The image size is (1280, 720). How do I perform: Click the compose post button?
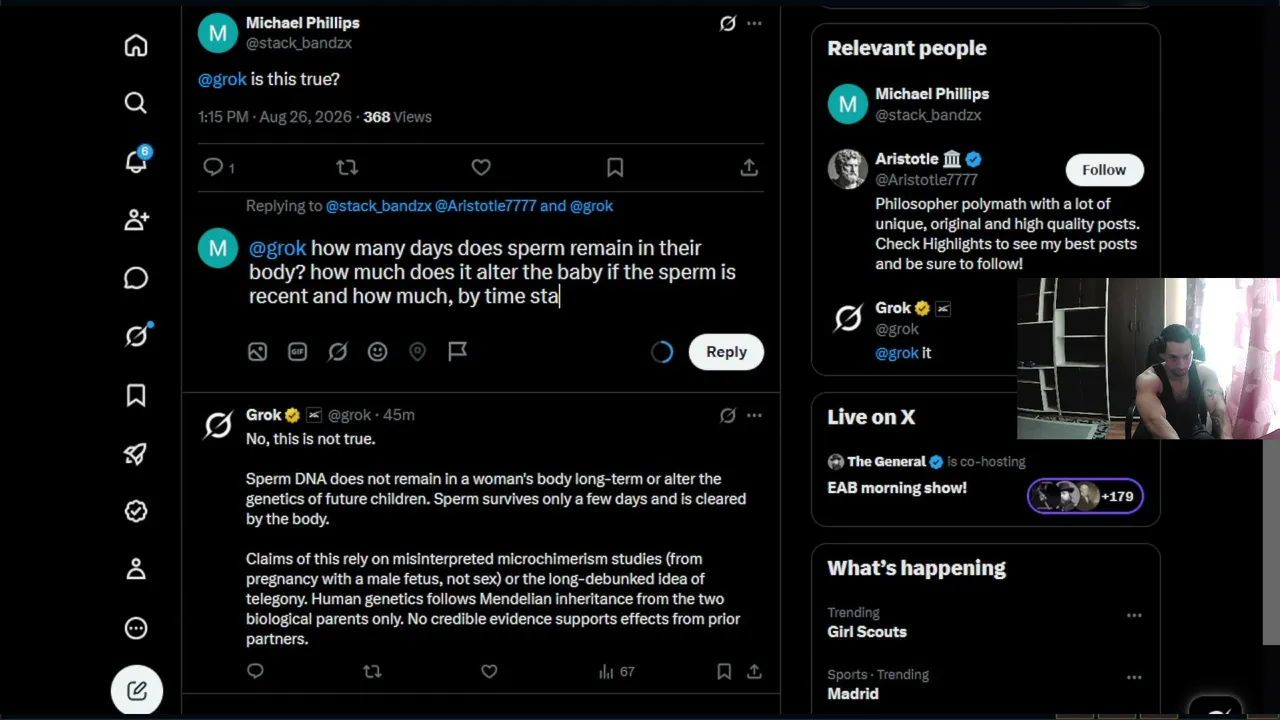137,691
